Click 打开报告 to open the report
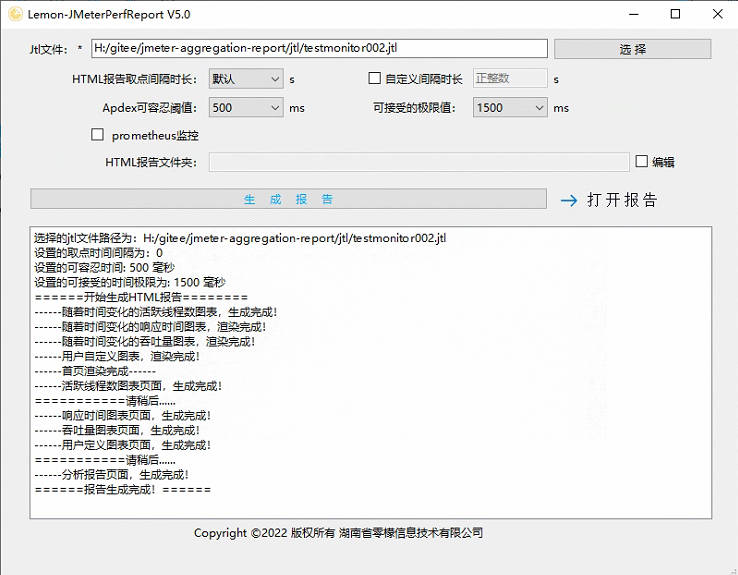 pos(622,200)
